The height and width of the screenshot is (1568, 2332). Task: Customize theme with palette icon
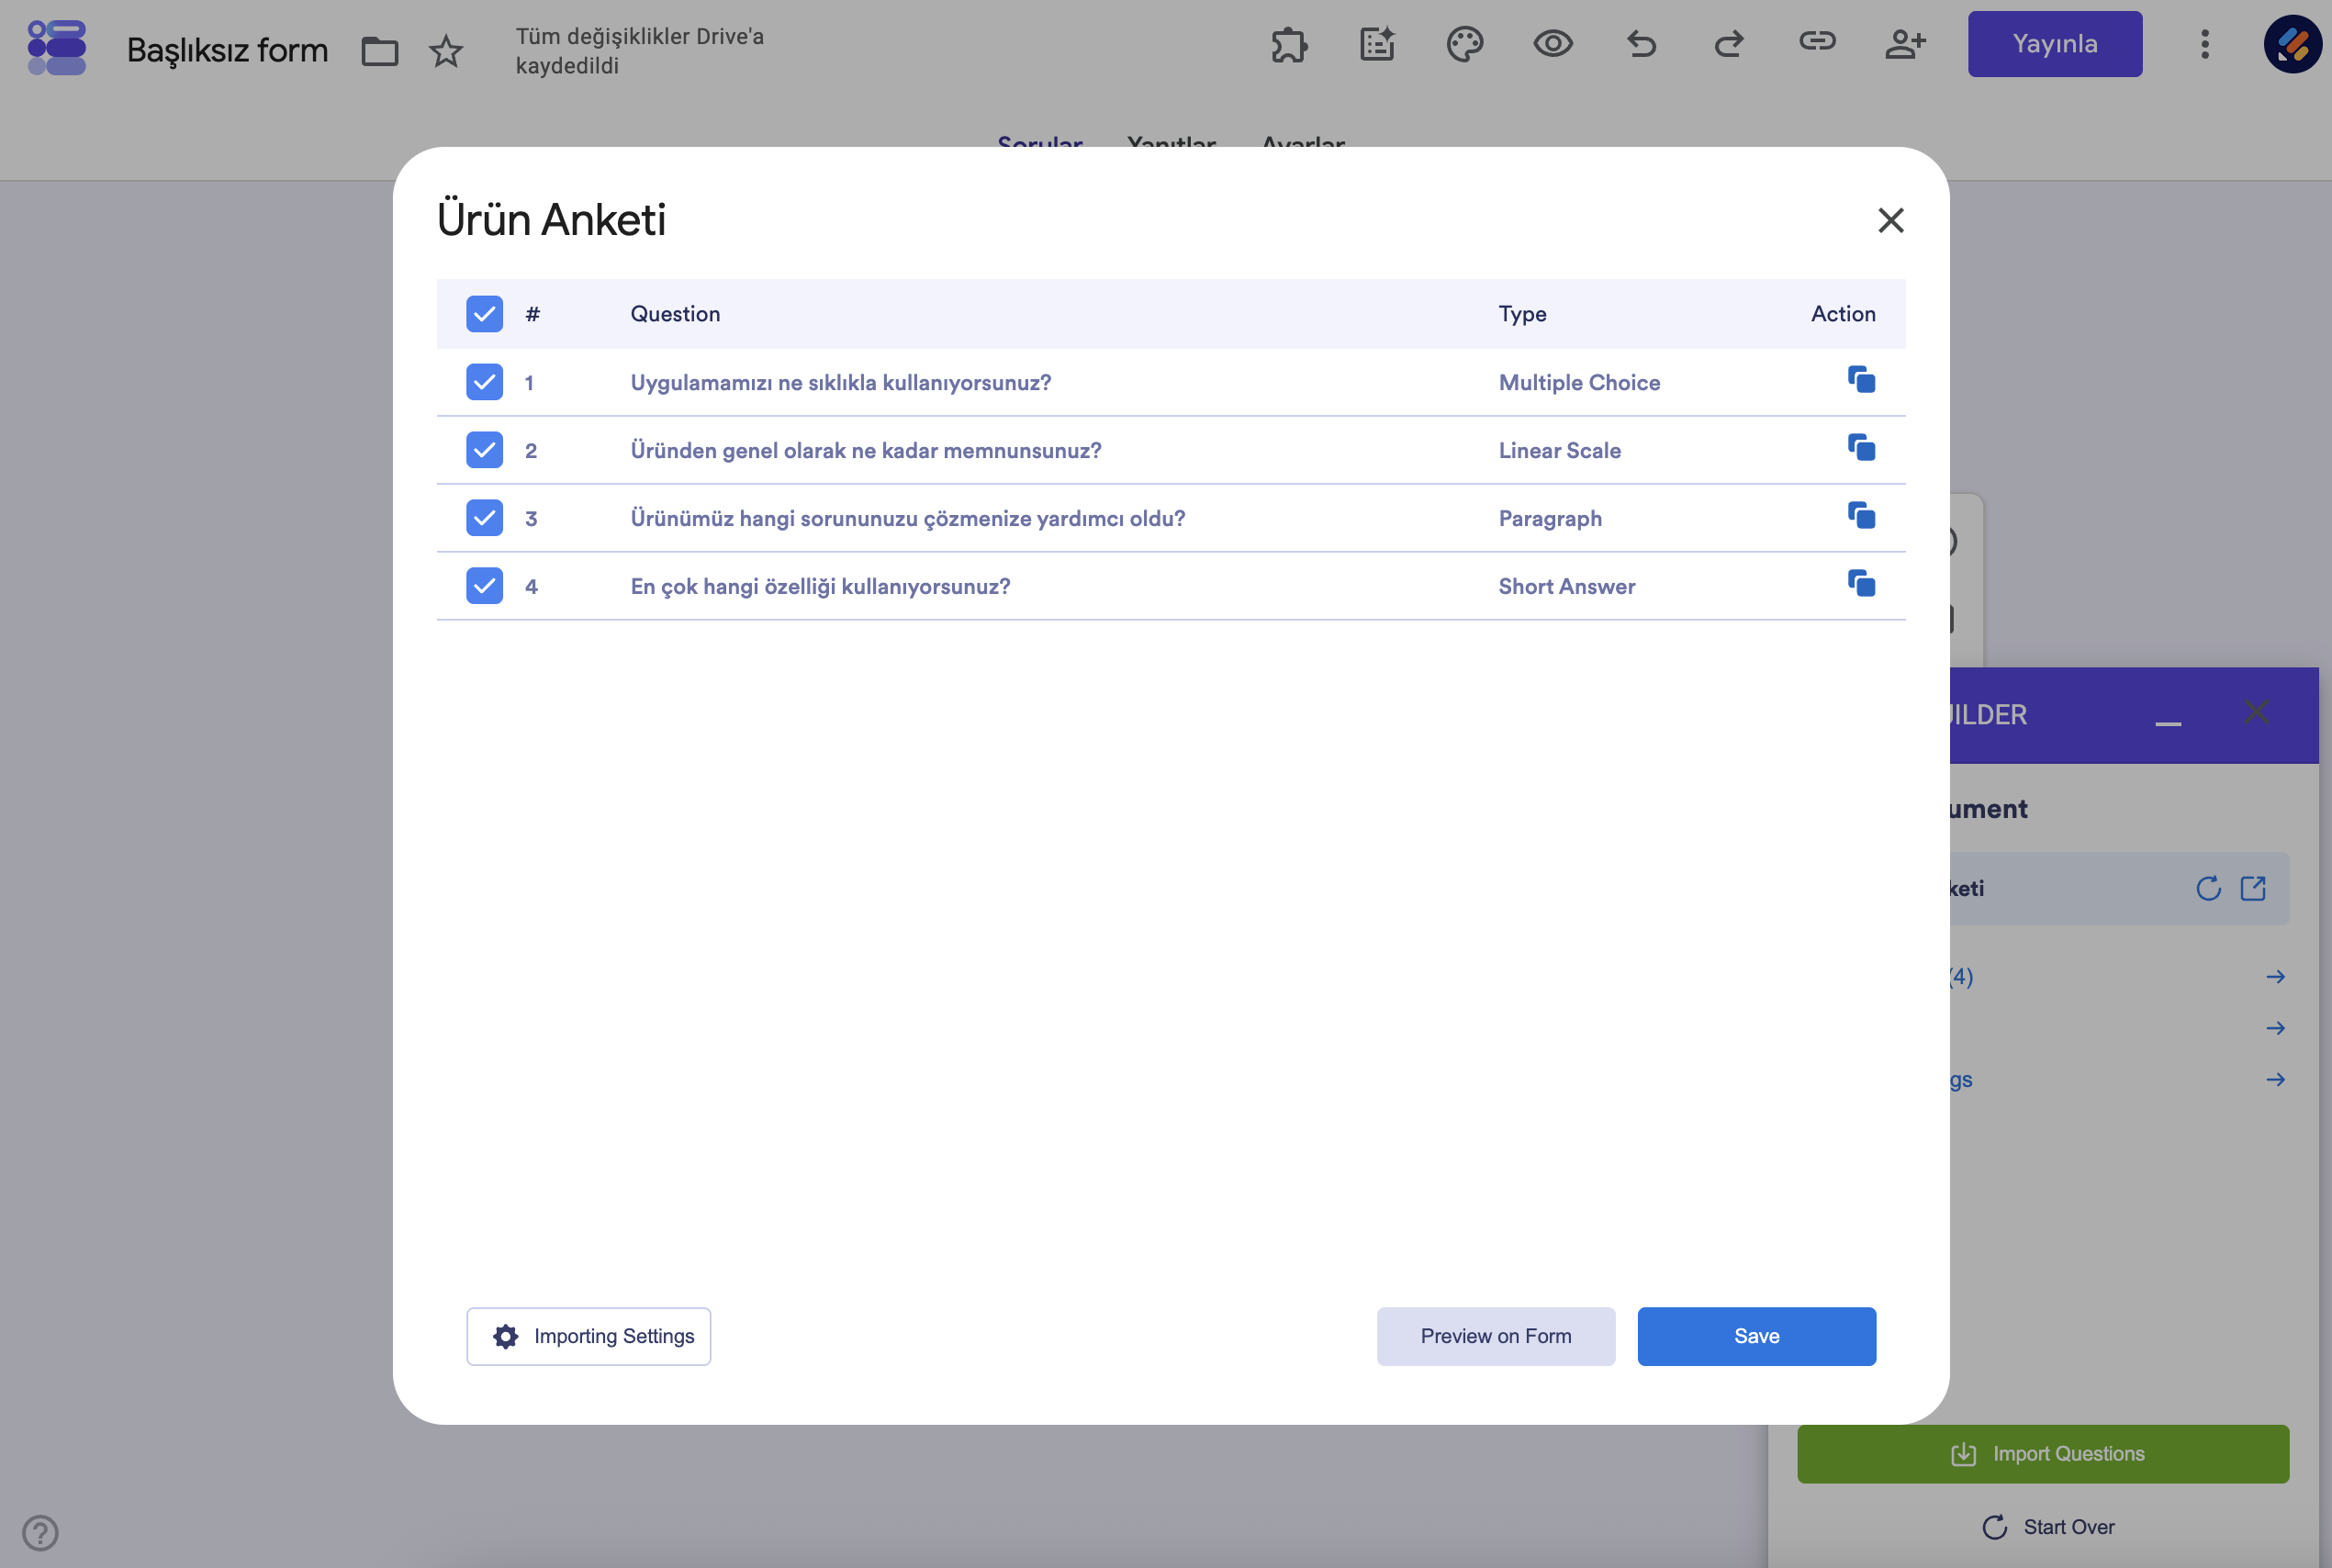[x=1465, y=44]
